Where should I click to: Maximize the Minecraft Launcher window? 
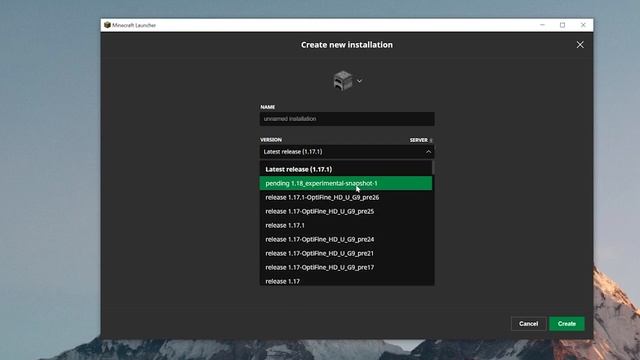(562, 25)
